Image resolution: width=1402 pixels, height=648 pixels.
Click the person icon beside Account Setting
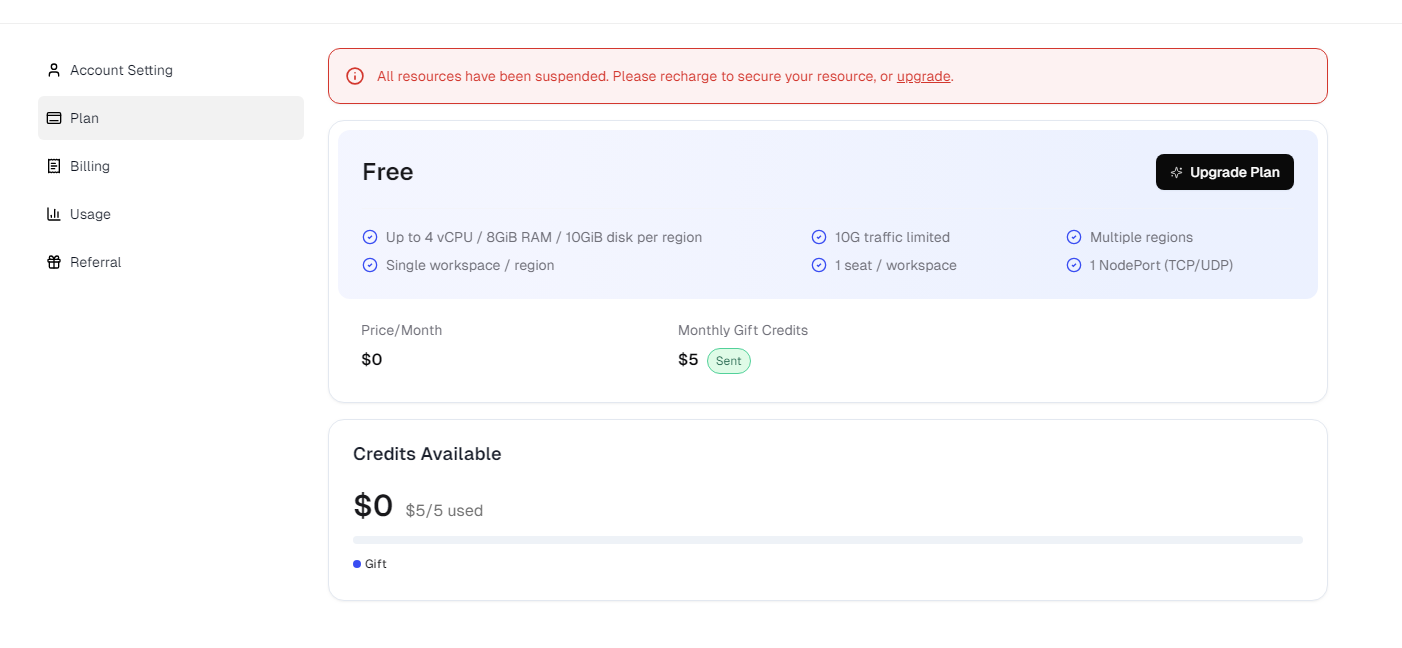[54, 70]
